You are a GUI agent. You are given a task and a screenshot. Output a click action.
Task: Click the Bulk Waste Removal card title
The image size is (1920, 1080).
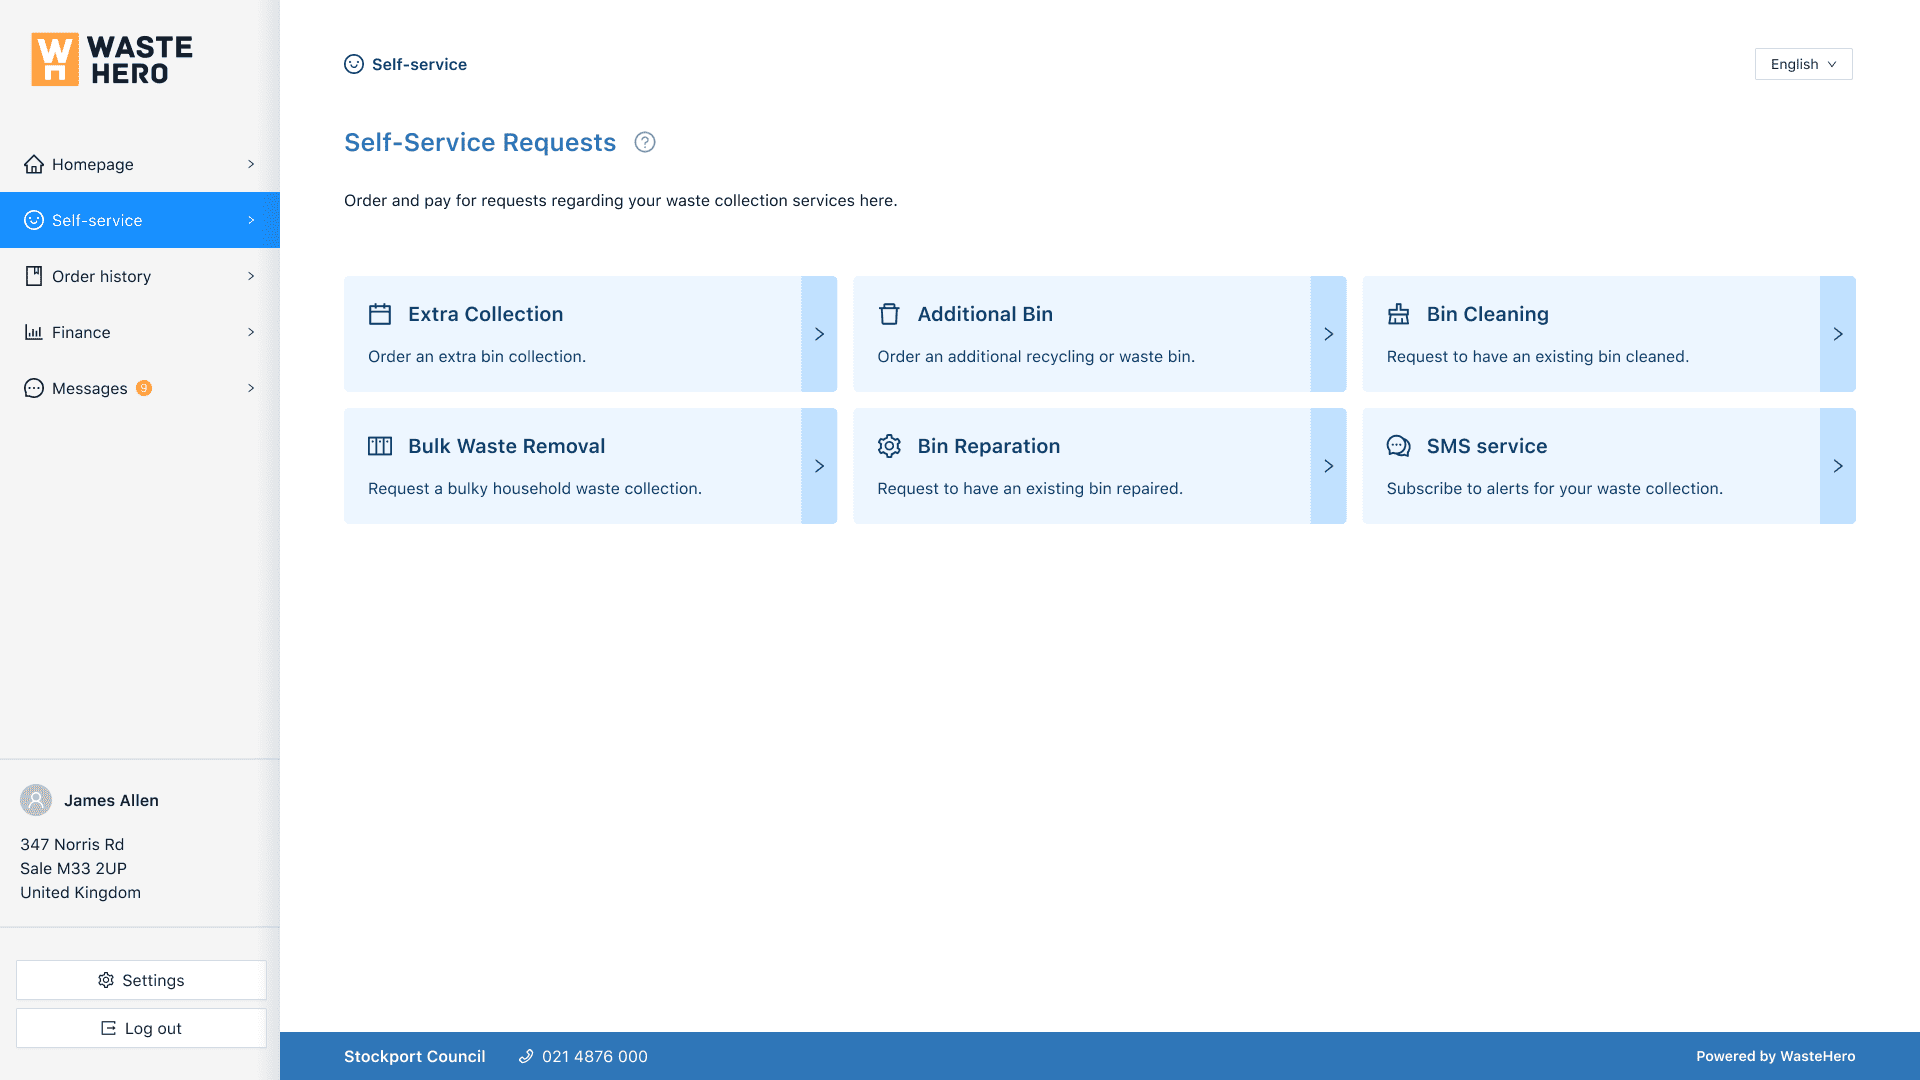pyautogui.click(x=506, y=446)
